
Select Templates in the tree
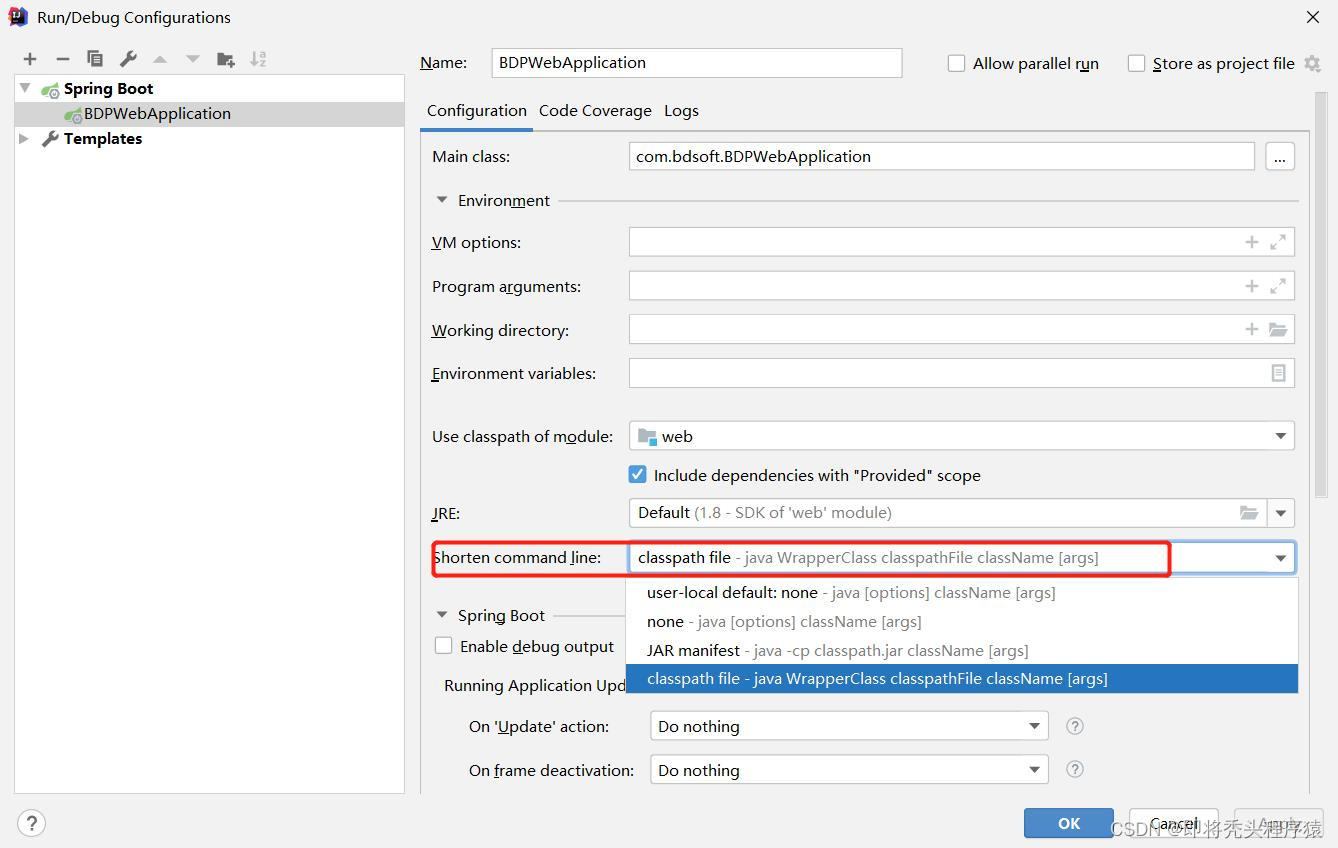point(103,138)
